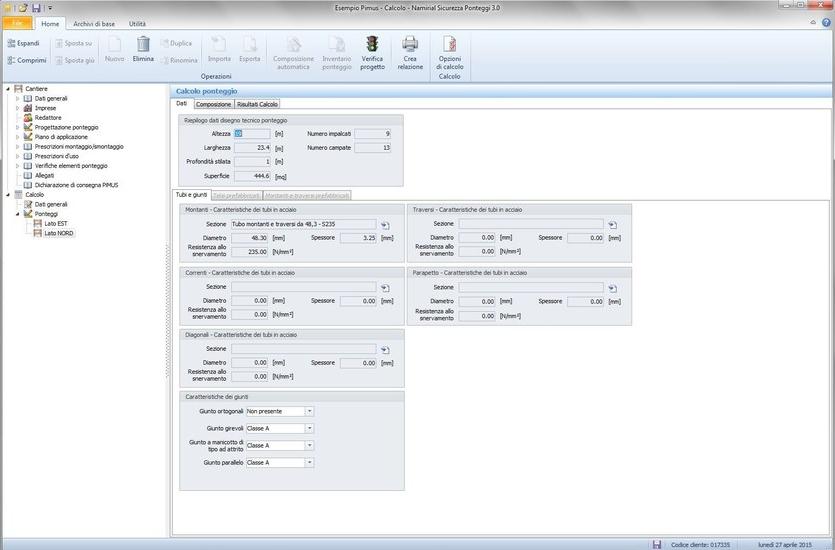Viewport: 835px width, 550px height.
Task: Select Lato EST in the tree
Action: [x=56, y=223]
